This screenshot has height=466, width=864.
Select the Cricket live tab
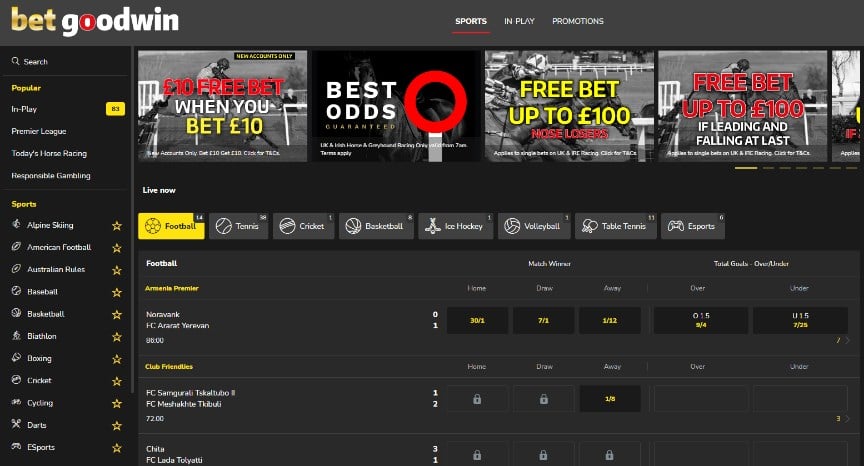coord(304,226)
